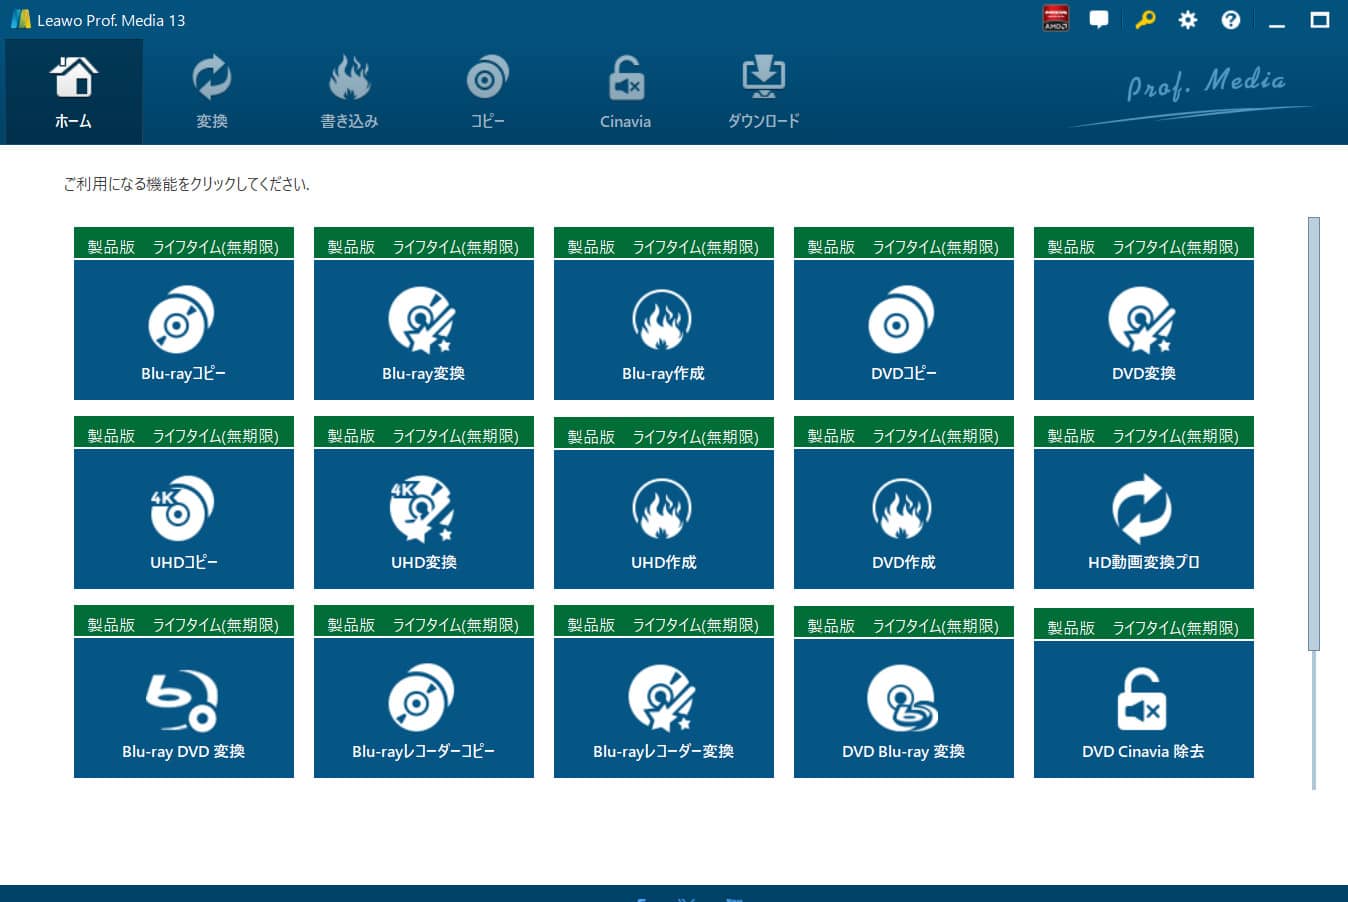Image resolution: width=1348 pixels, height=902 pixels.
Task: Open settings with the gear icon
Action: 1187,20
